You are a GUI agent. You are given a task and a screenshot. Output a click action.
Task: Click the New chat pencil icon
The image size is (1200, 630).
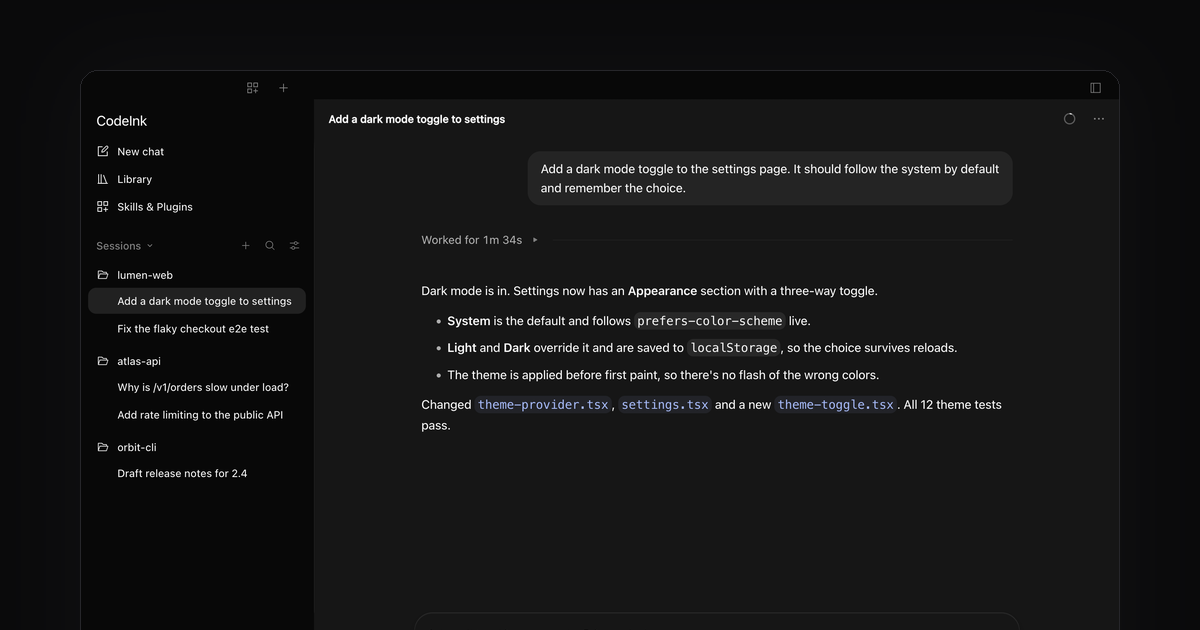click(103, 152)
